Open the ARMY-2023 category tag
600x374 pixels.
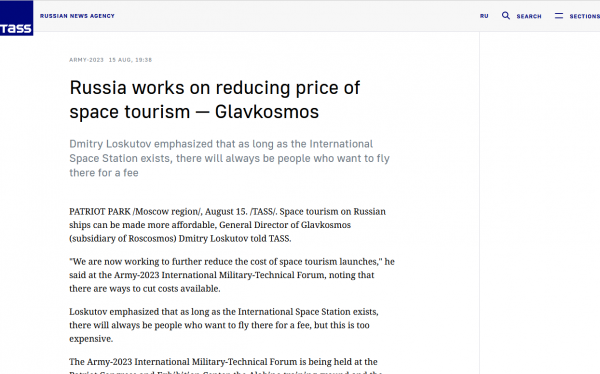click(86, 60)
